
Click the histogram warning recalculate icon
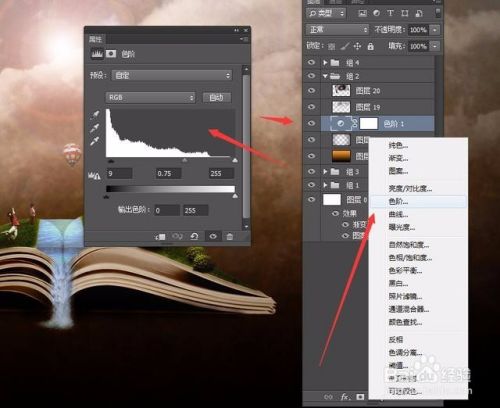point(94,175)
